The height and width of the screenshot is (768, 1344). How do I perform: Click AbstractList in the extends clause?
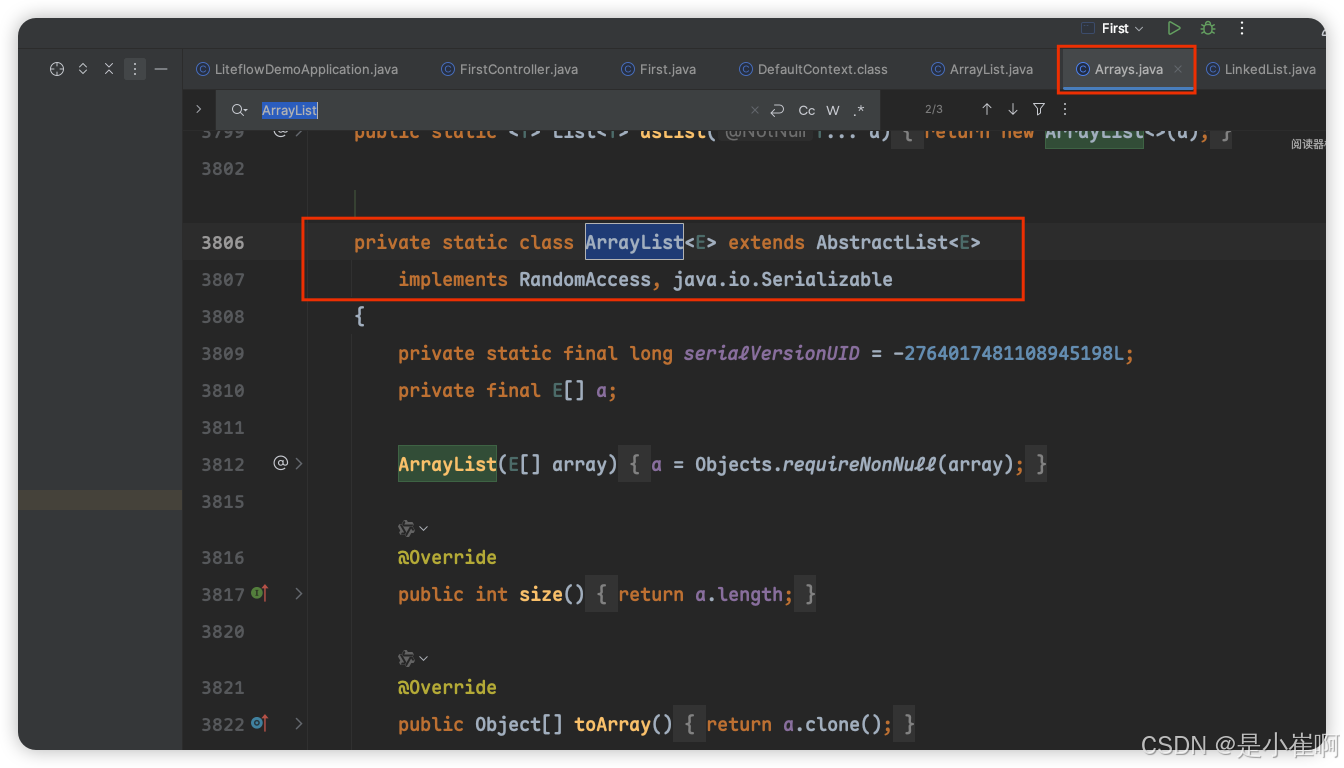pyautogui.click(x=881, y=242)
